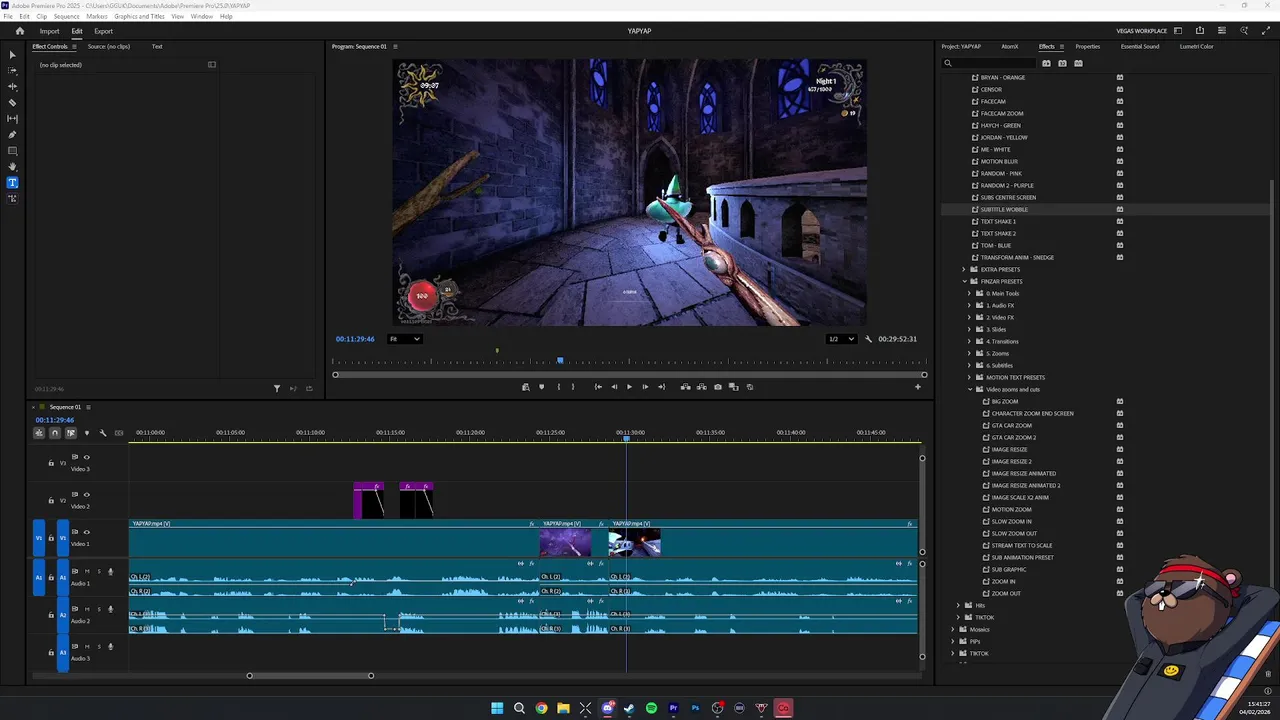This screenshot has width=1280, height=720.
Task: Toggle Video 2 track output eye
Action: (x=86, y=494)
